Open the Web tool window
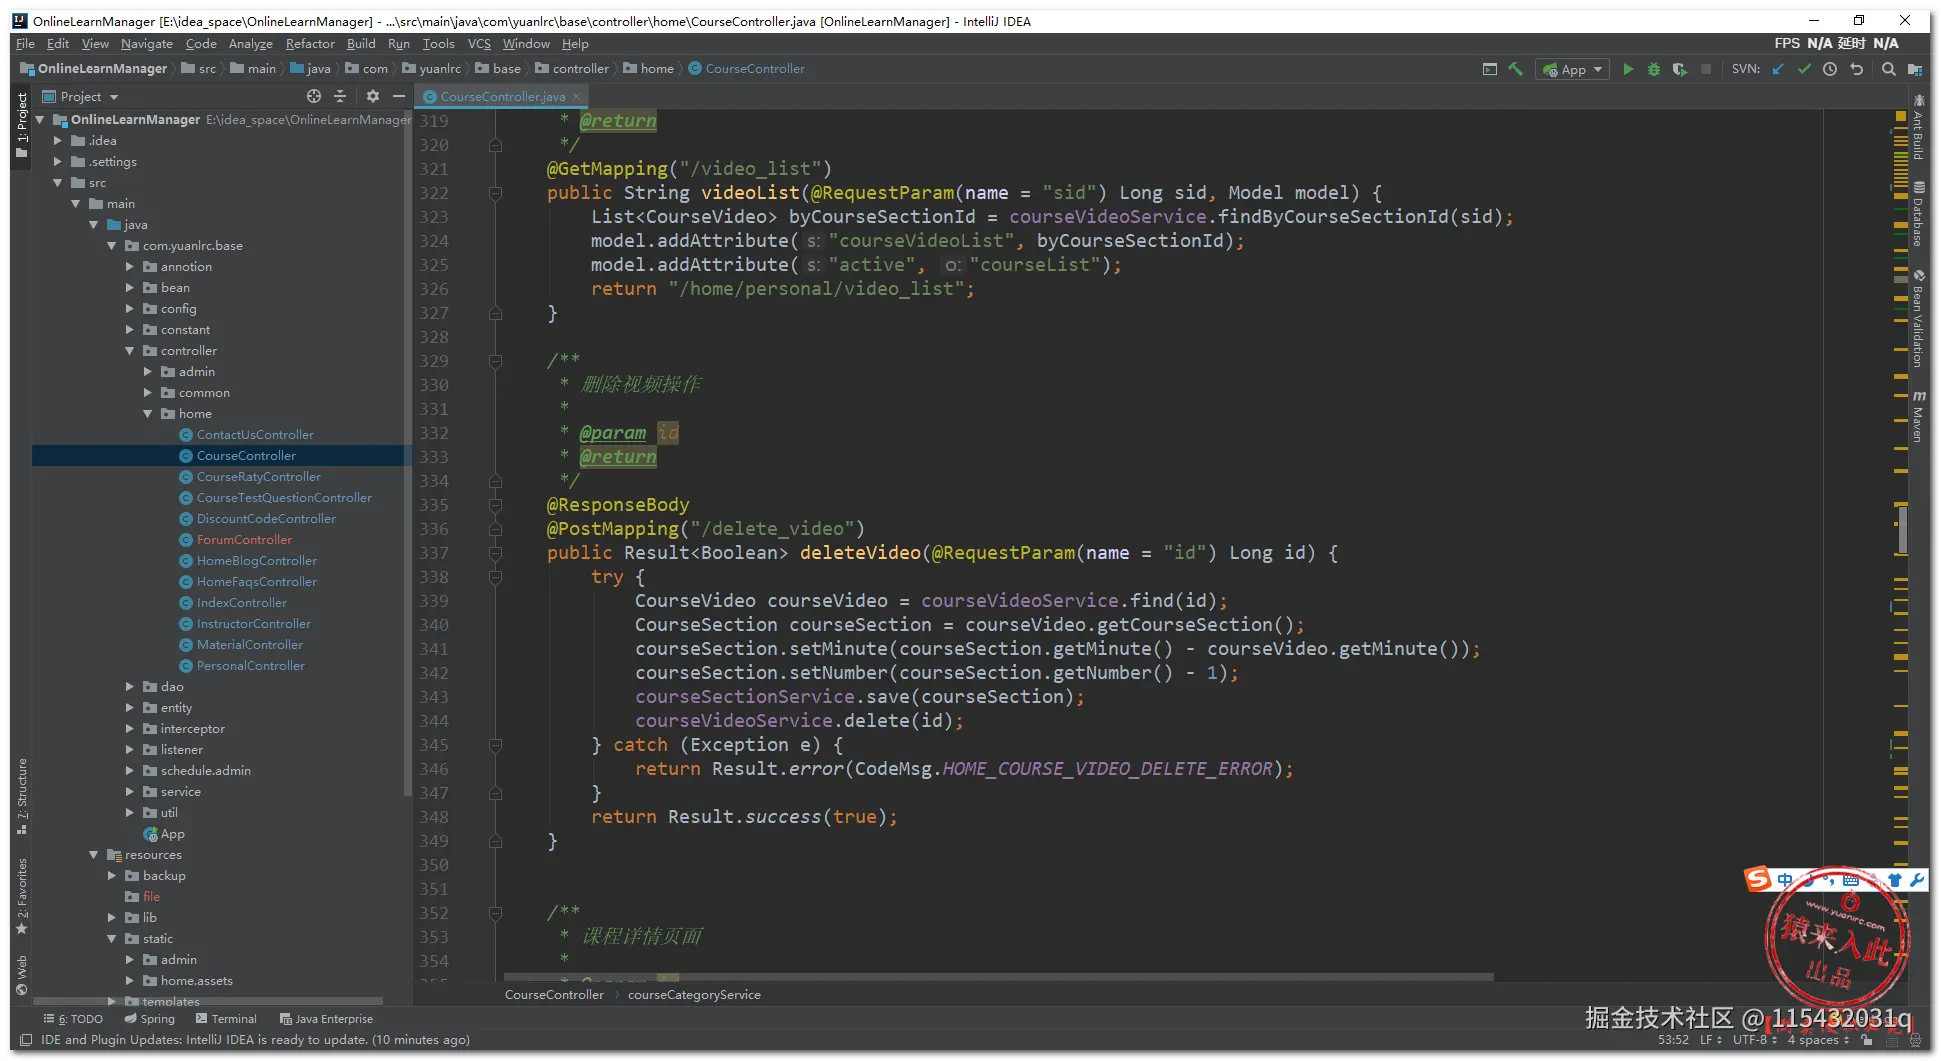Screen dimensions: 1941x1061 (22, 976)
